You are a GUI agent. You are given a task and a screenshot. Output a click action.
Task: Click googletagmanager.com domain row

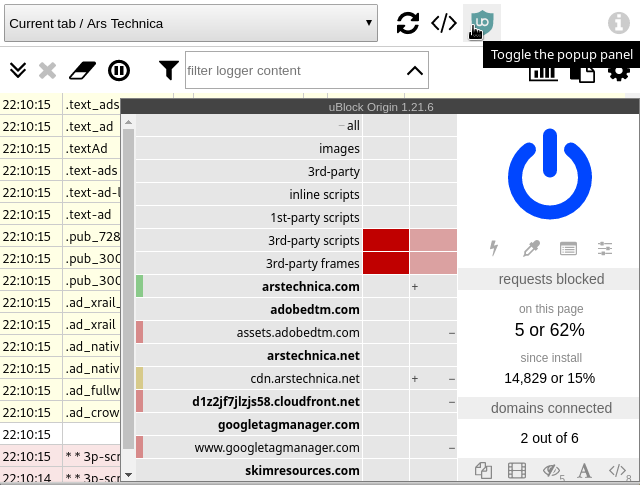249,424
